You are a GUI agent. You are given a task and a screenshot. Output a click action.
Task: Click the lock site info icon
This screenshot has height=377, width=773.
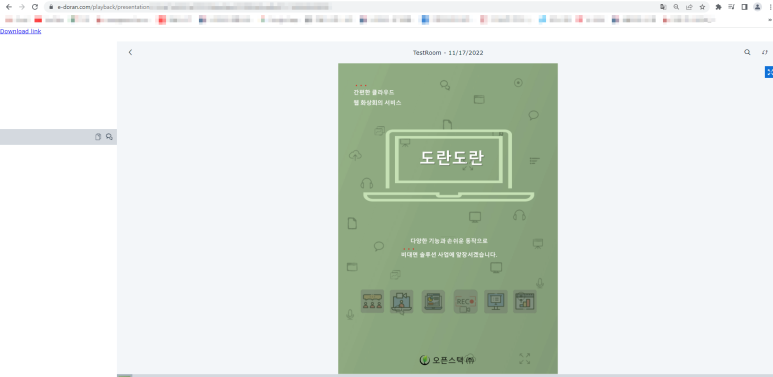click(x=51, y=7)
